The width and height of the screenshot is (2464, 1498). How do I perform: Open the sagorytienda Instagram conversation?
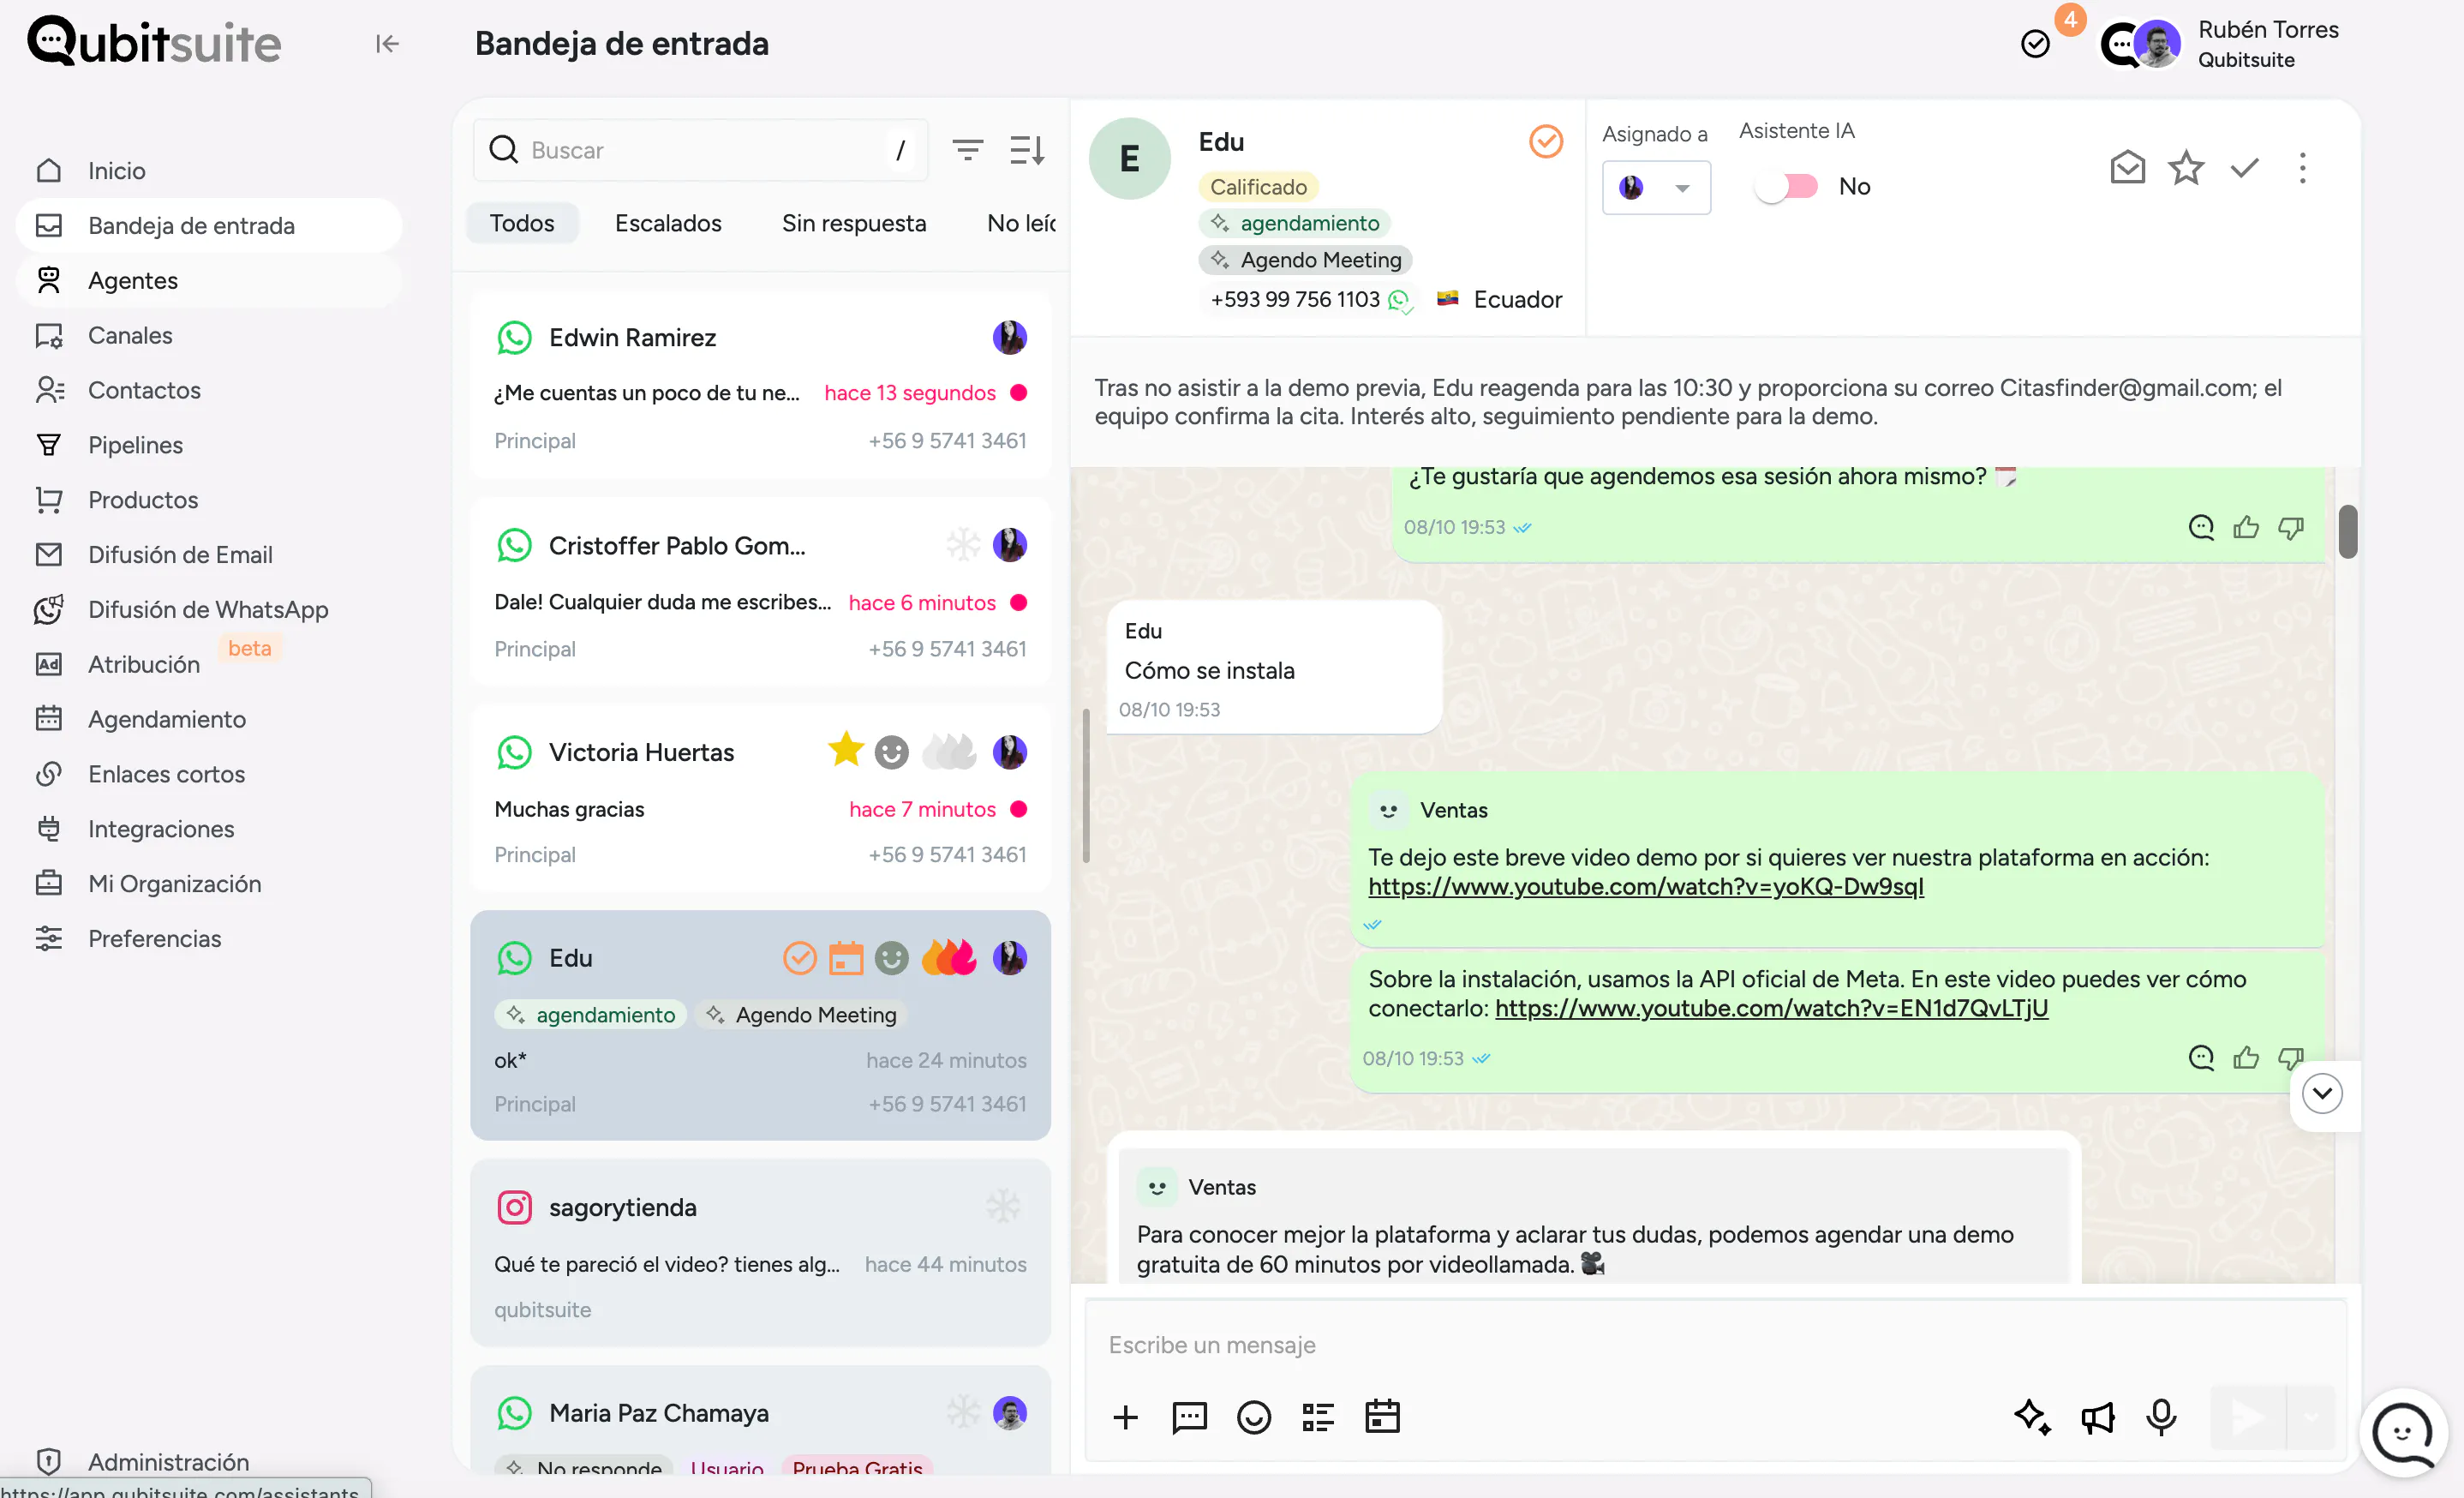(x=760, y=1254)
